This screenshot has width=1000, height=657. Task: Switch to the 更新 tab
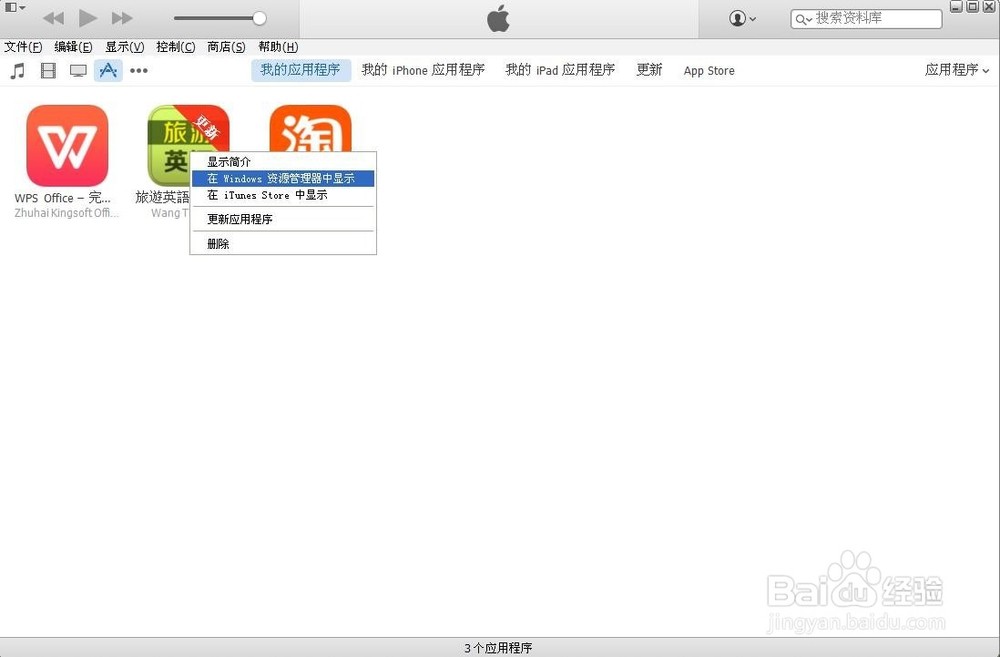648,70
